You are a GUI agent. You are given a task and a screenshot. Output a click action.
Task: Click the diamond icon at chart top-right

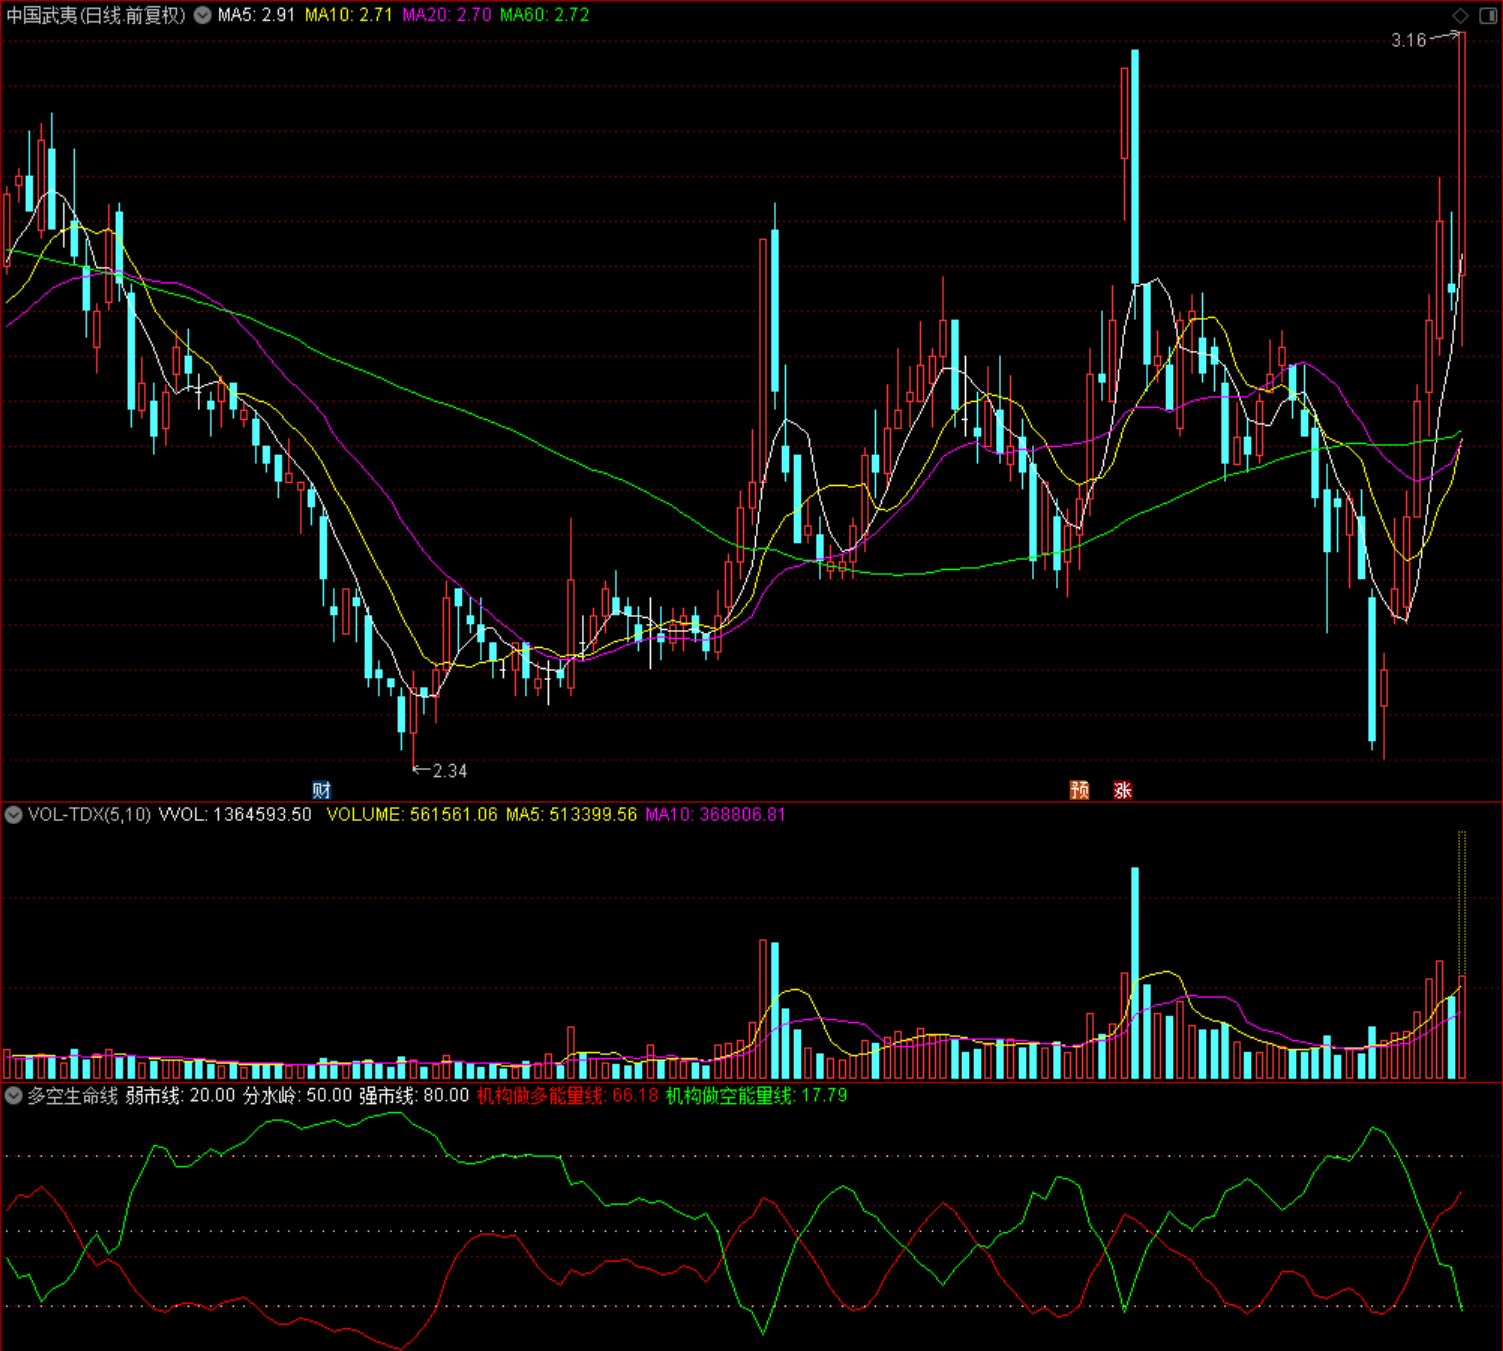pos(1460,15)
